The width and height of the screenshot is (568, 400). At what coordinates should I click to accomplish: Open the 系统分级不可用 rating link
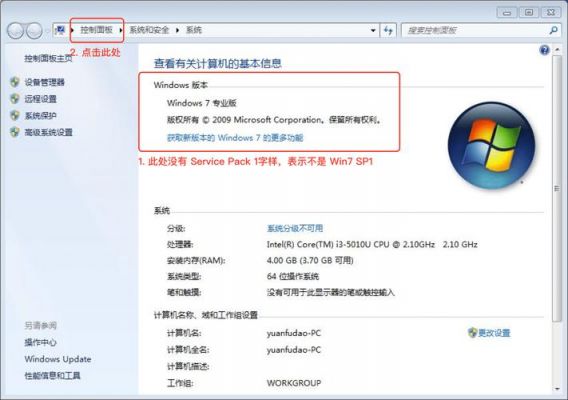(x=295, y=228)
